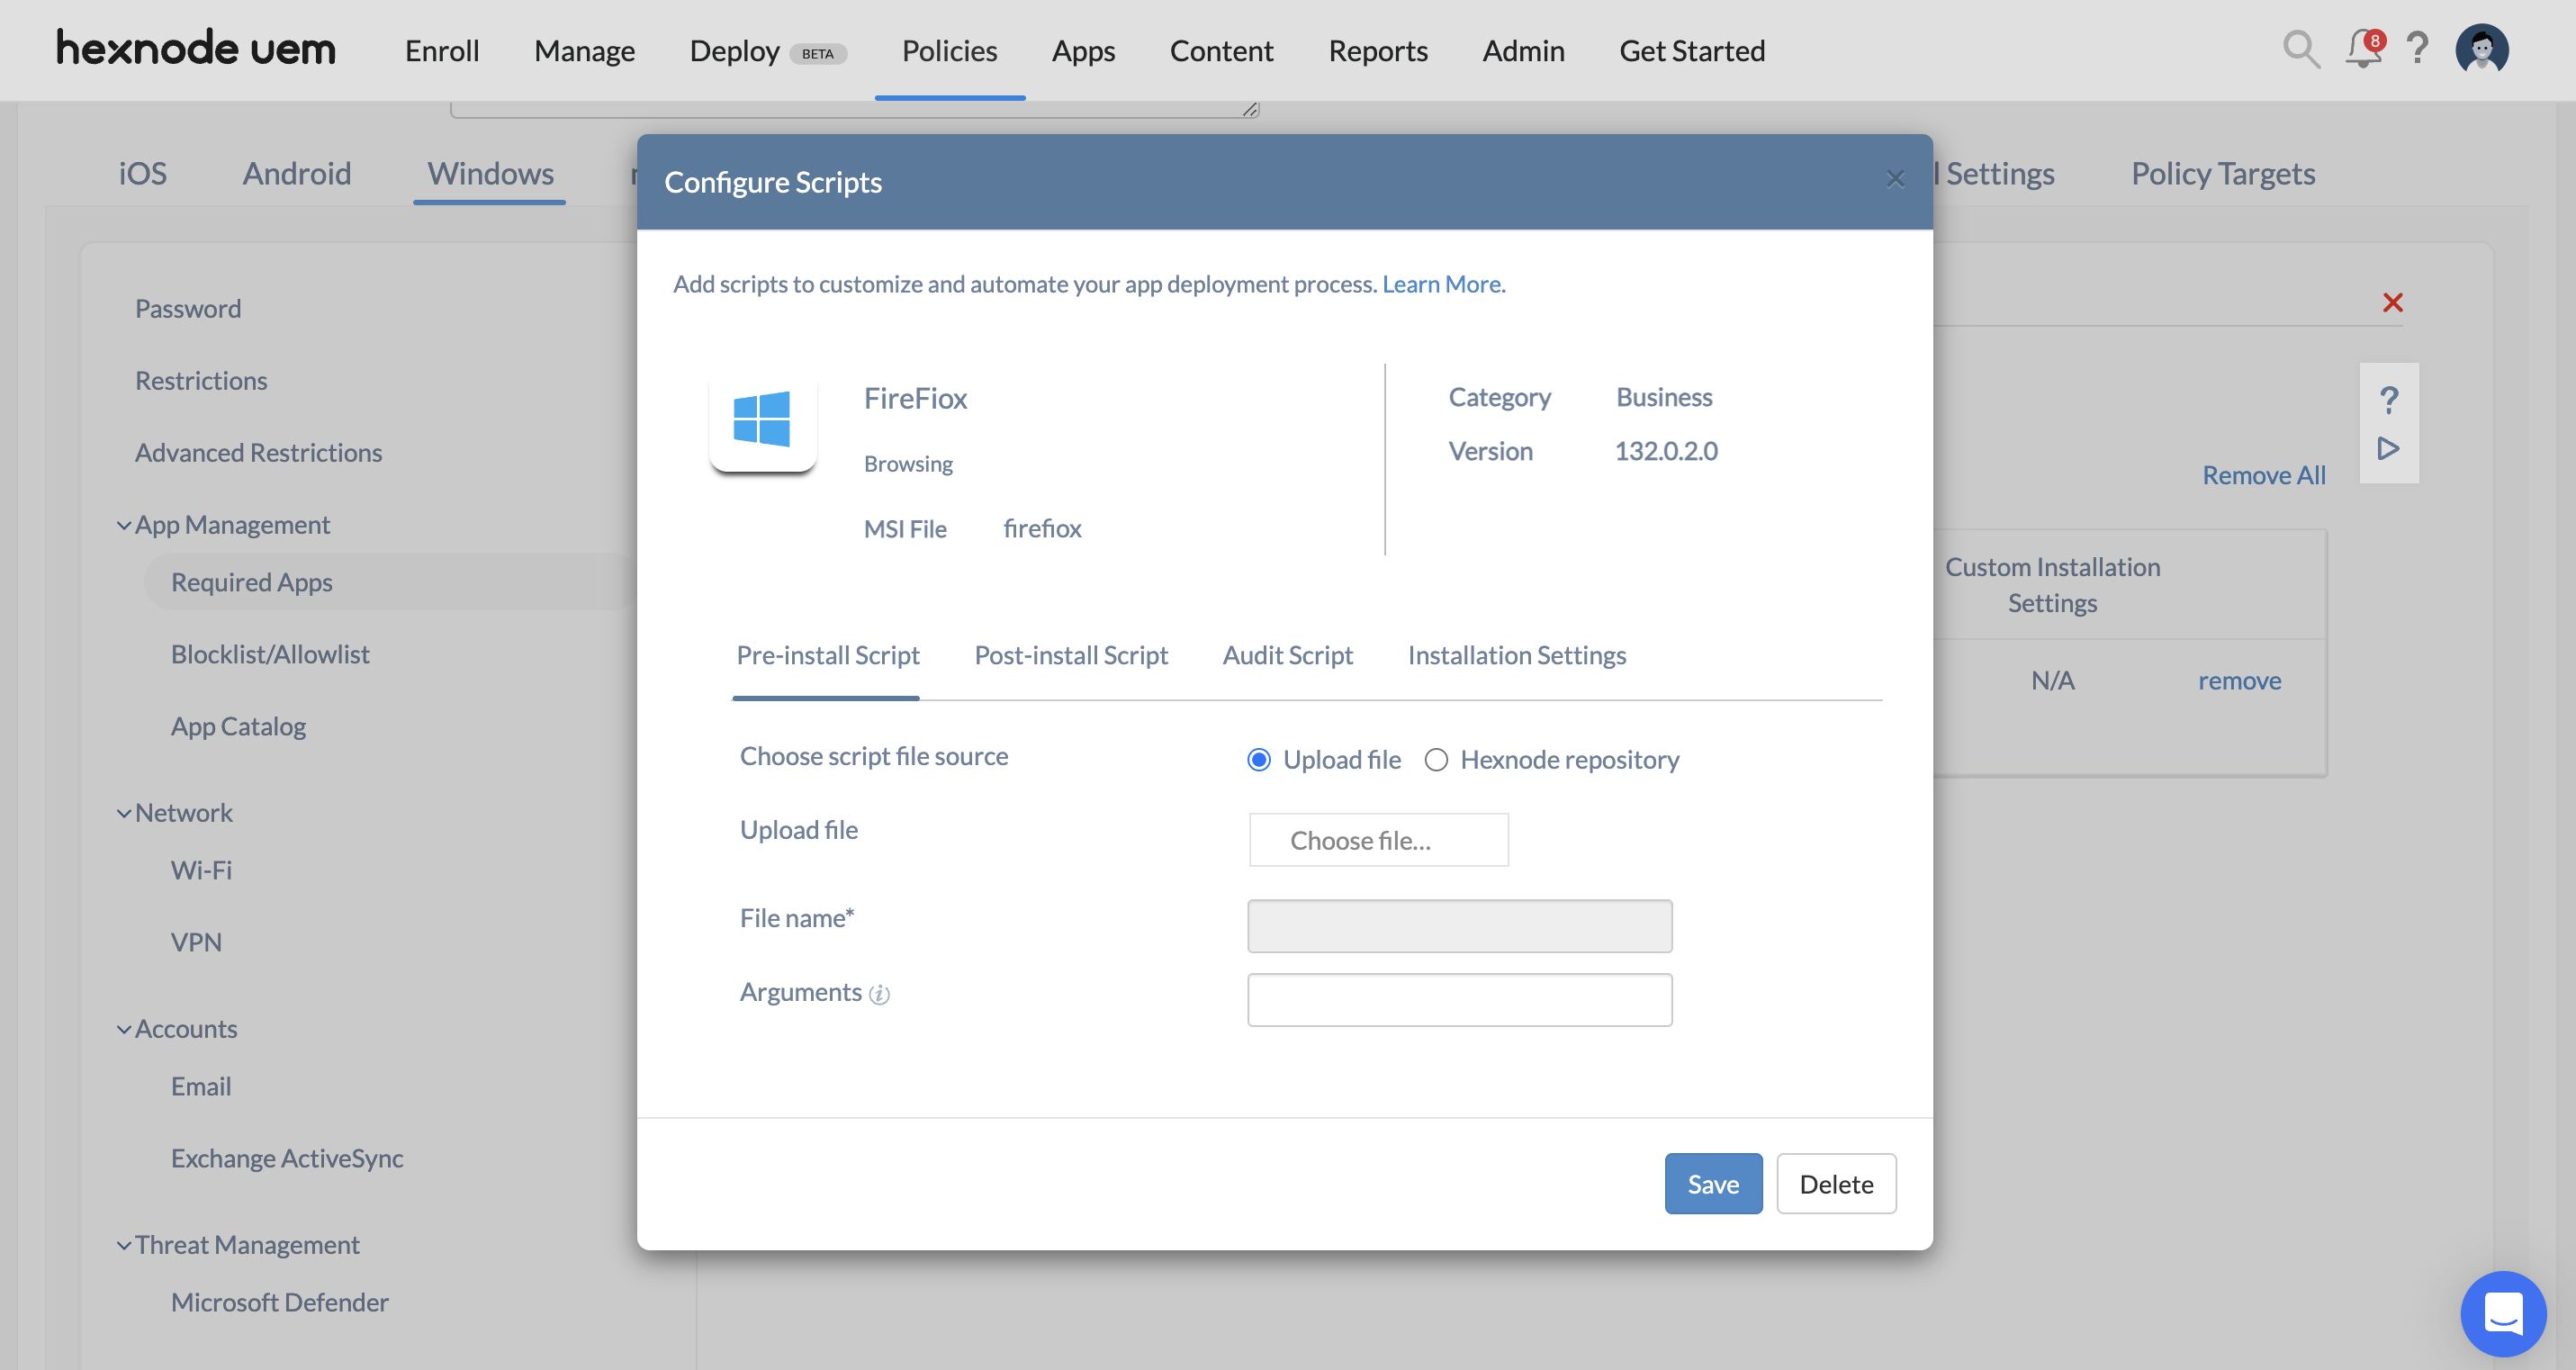Open the Reports menu
This screenshot has height=1370, width=2576.
(x=1377, y=50)
